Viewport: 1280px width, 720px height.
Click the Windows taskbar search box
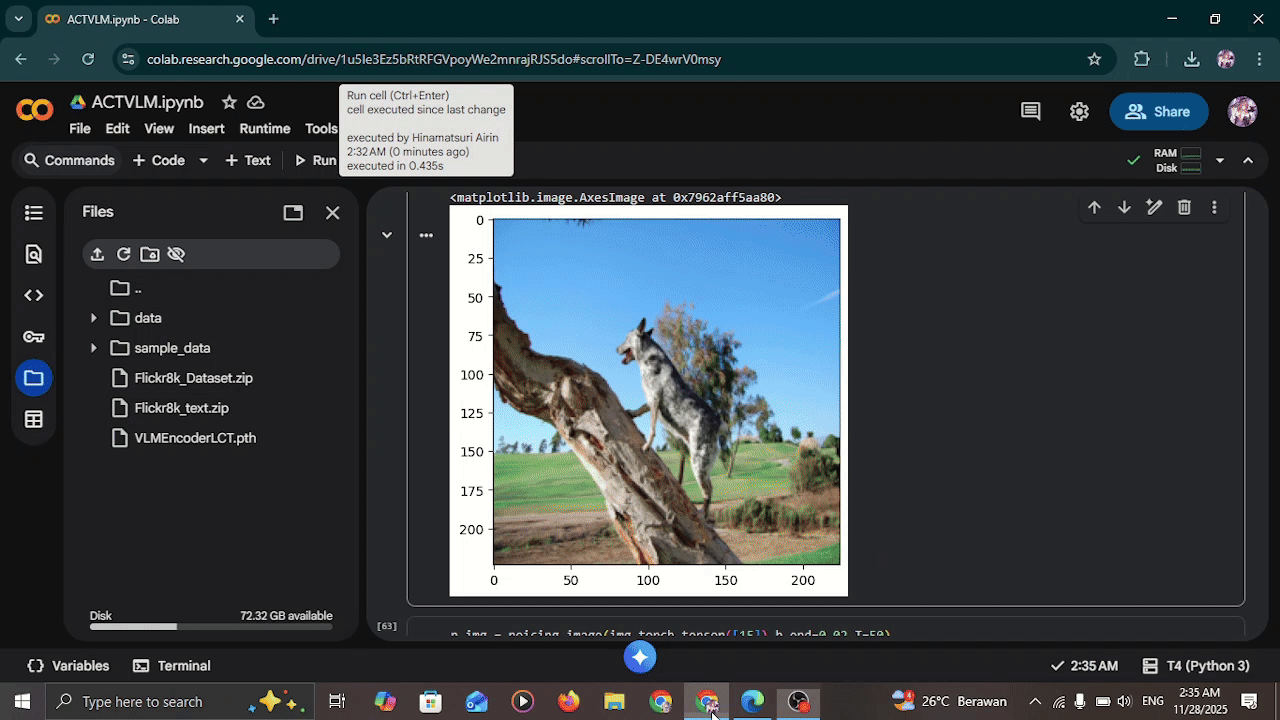(x=180, y=701)
